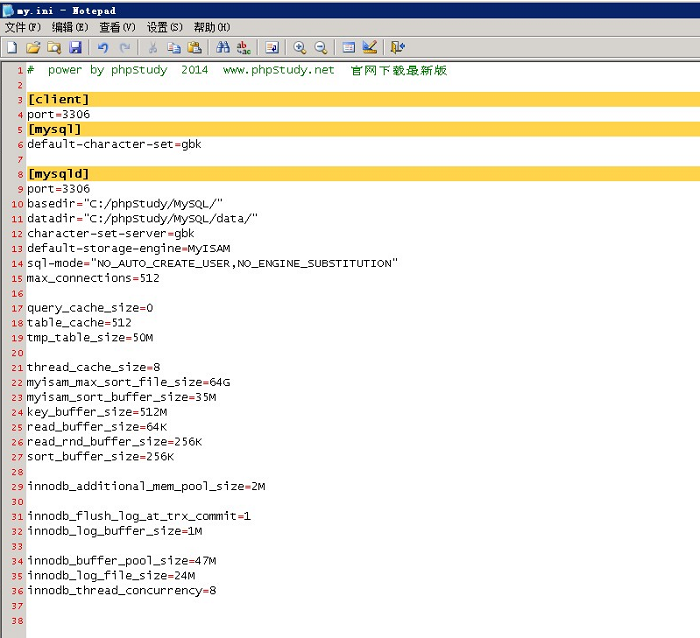Viewport: 700px width, 638px height.
Task: Click the basedir path line
Action: click(125, 204)
